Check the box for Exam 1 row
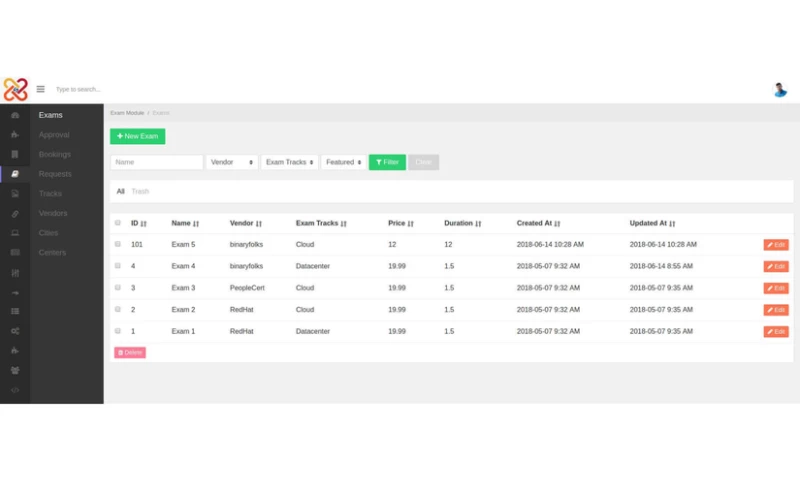The height and width of the screenshot is (480, 800). pyautogui.click(x=118, y=331)
